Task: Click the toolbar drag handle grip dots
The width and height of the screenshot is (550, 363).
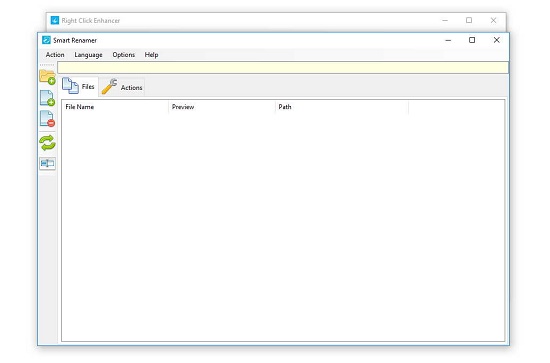Action: pyautogui.click(x=47, y=65)
